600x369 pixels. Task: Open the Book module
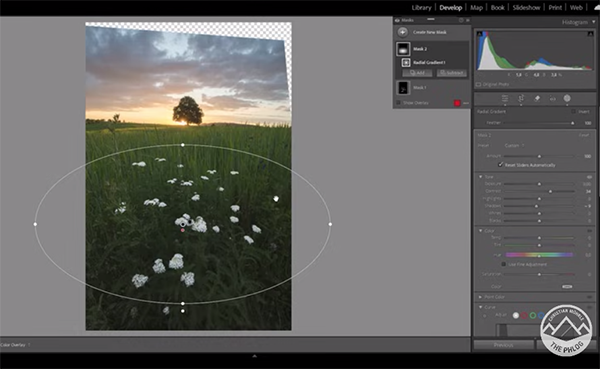[497, 7]
